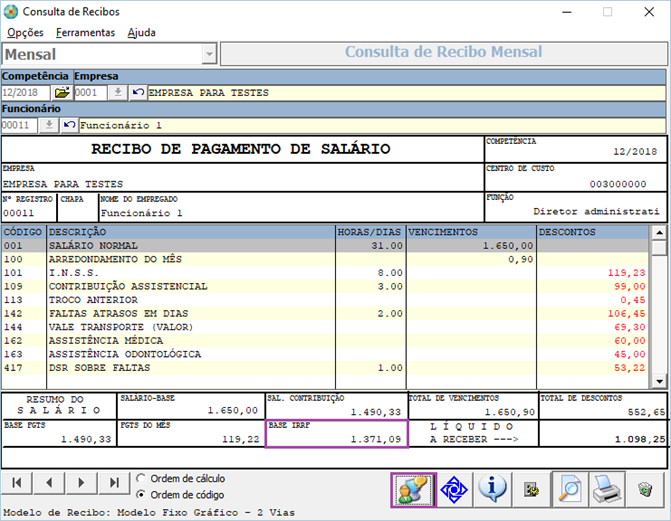Screen dimensions: 671x521
Task: Select the TROCO ANTERIOR row
Action: point(325,300)
